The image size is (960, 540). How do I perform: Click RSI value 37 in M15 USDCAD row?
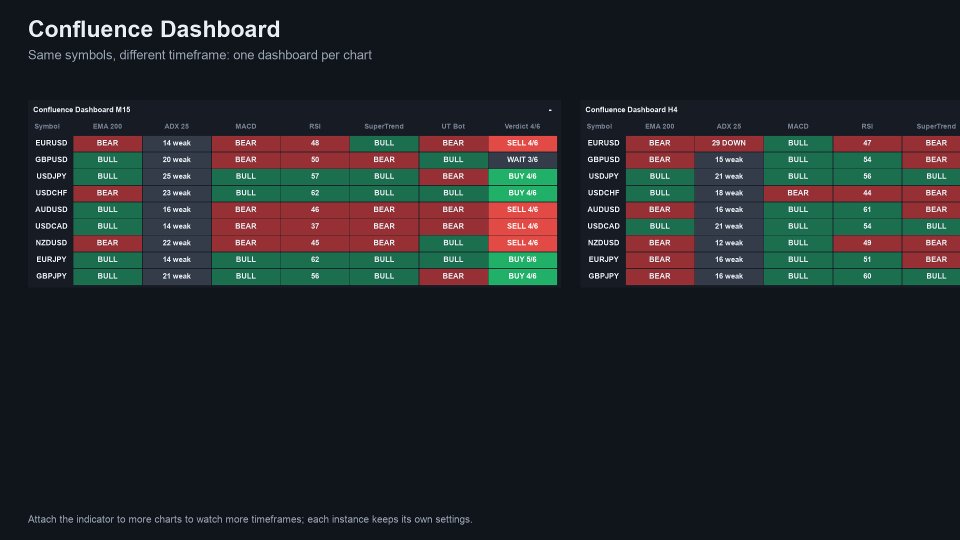pyautogui.click(x=315, y=226)
